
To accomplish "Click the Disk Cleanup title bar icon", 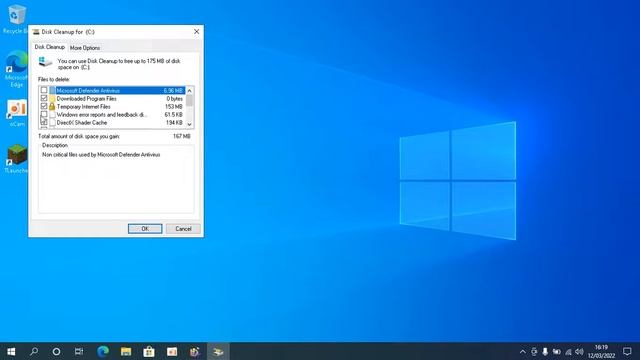I will [x=36, y=31].
